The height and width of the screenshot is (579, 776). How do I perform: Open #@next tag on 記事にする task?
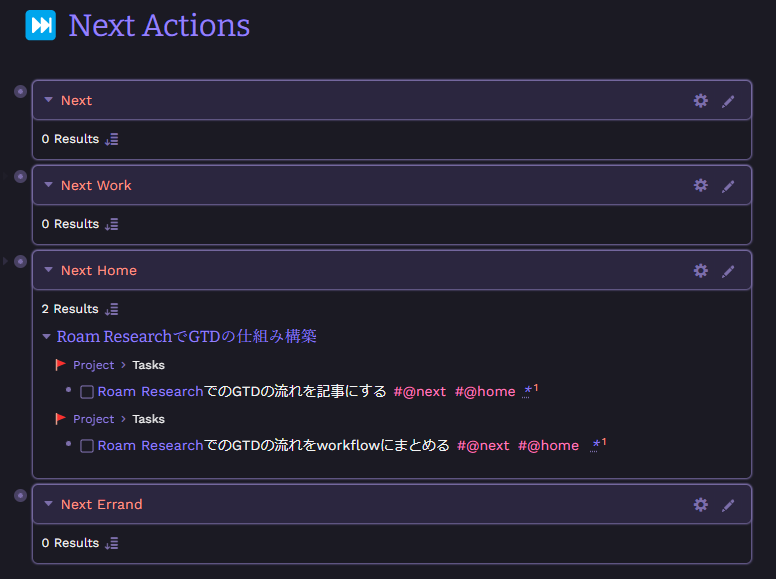pyautogui.click(x=420, y=391)
